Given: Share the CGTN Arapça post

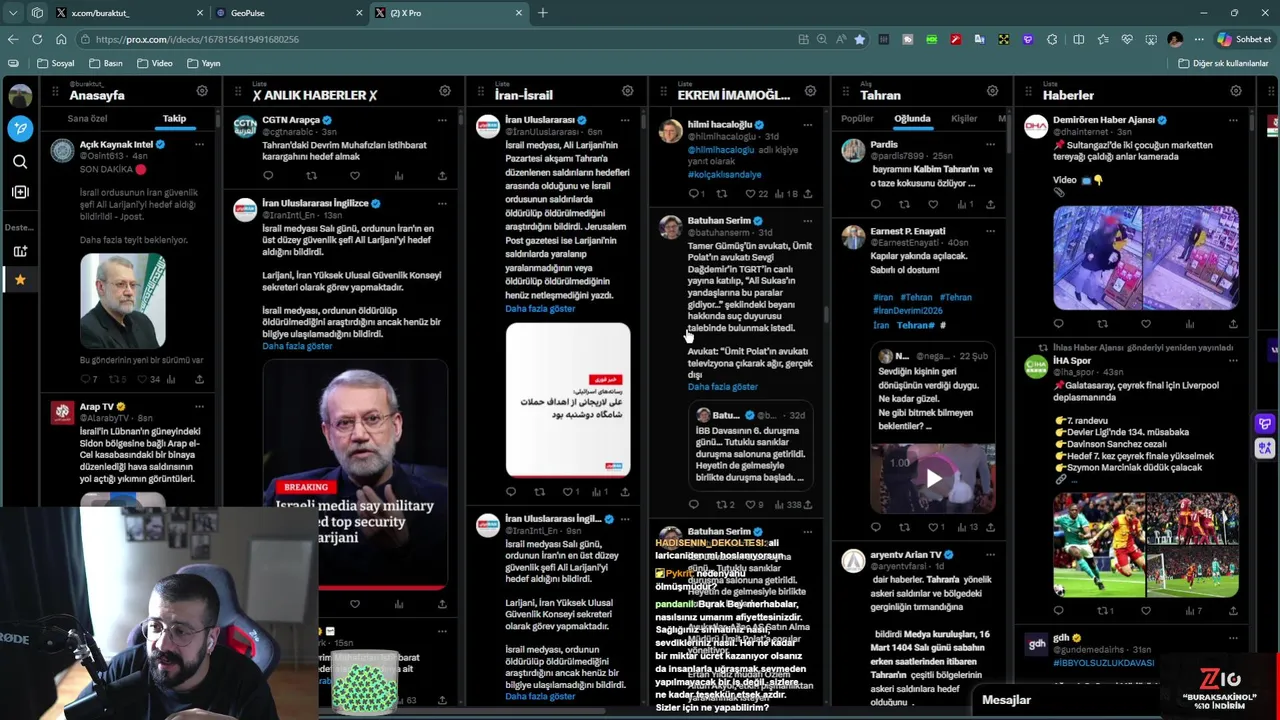Looking at the screenshot, I should click(x=442, y=176).
